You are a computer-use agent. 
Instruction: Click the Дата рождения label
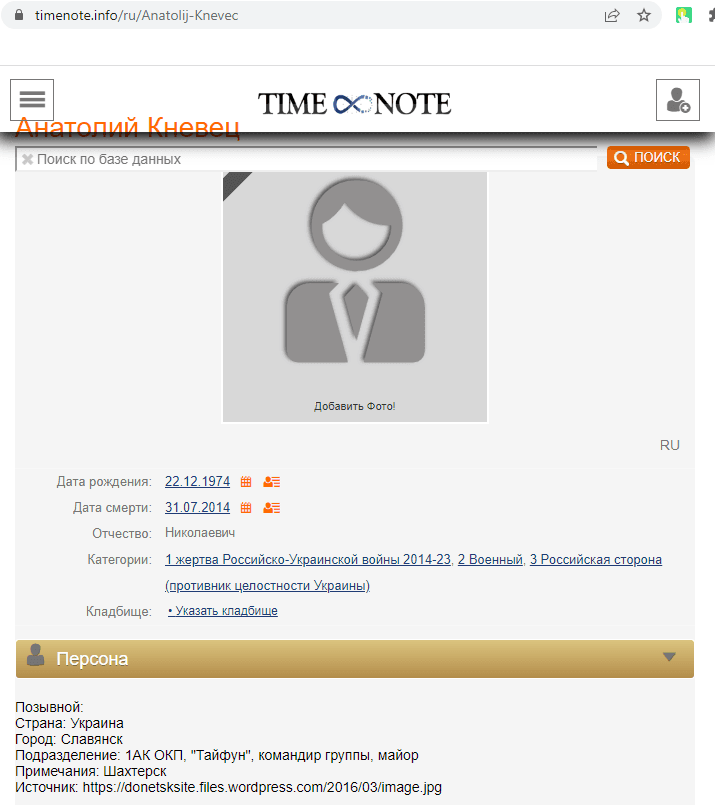104,482
